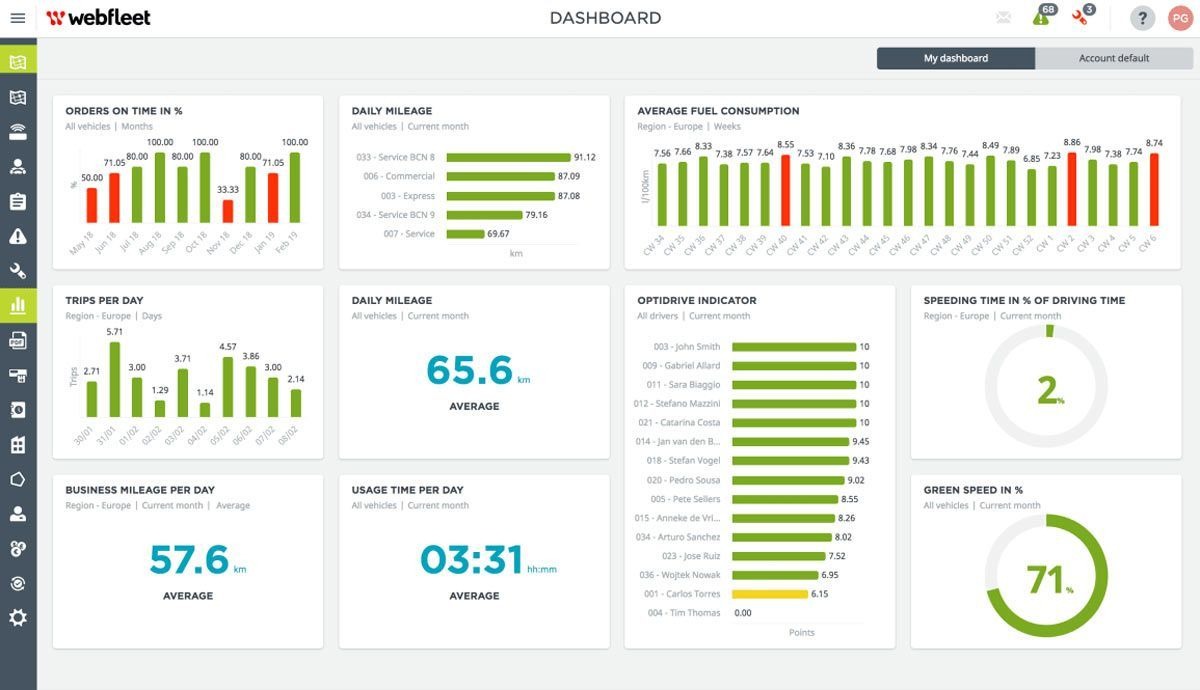Open alerts with the 68 badge

(x=1042, y=18)
